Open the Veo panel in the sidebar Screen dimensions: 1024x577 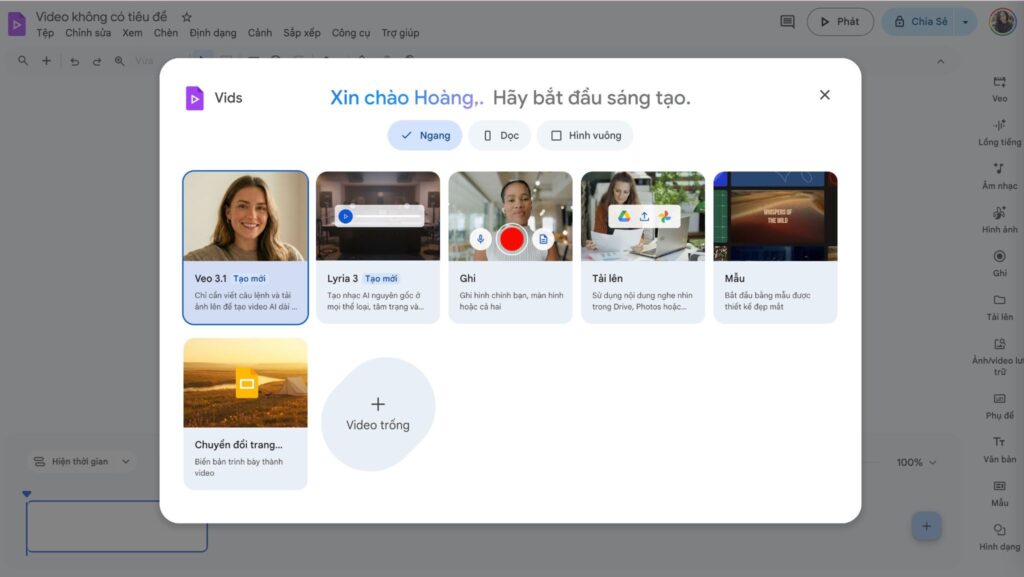point(999,89)
